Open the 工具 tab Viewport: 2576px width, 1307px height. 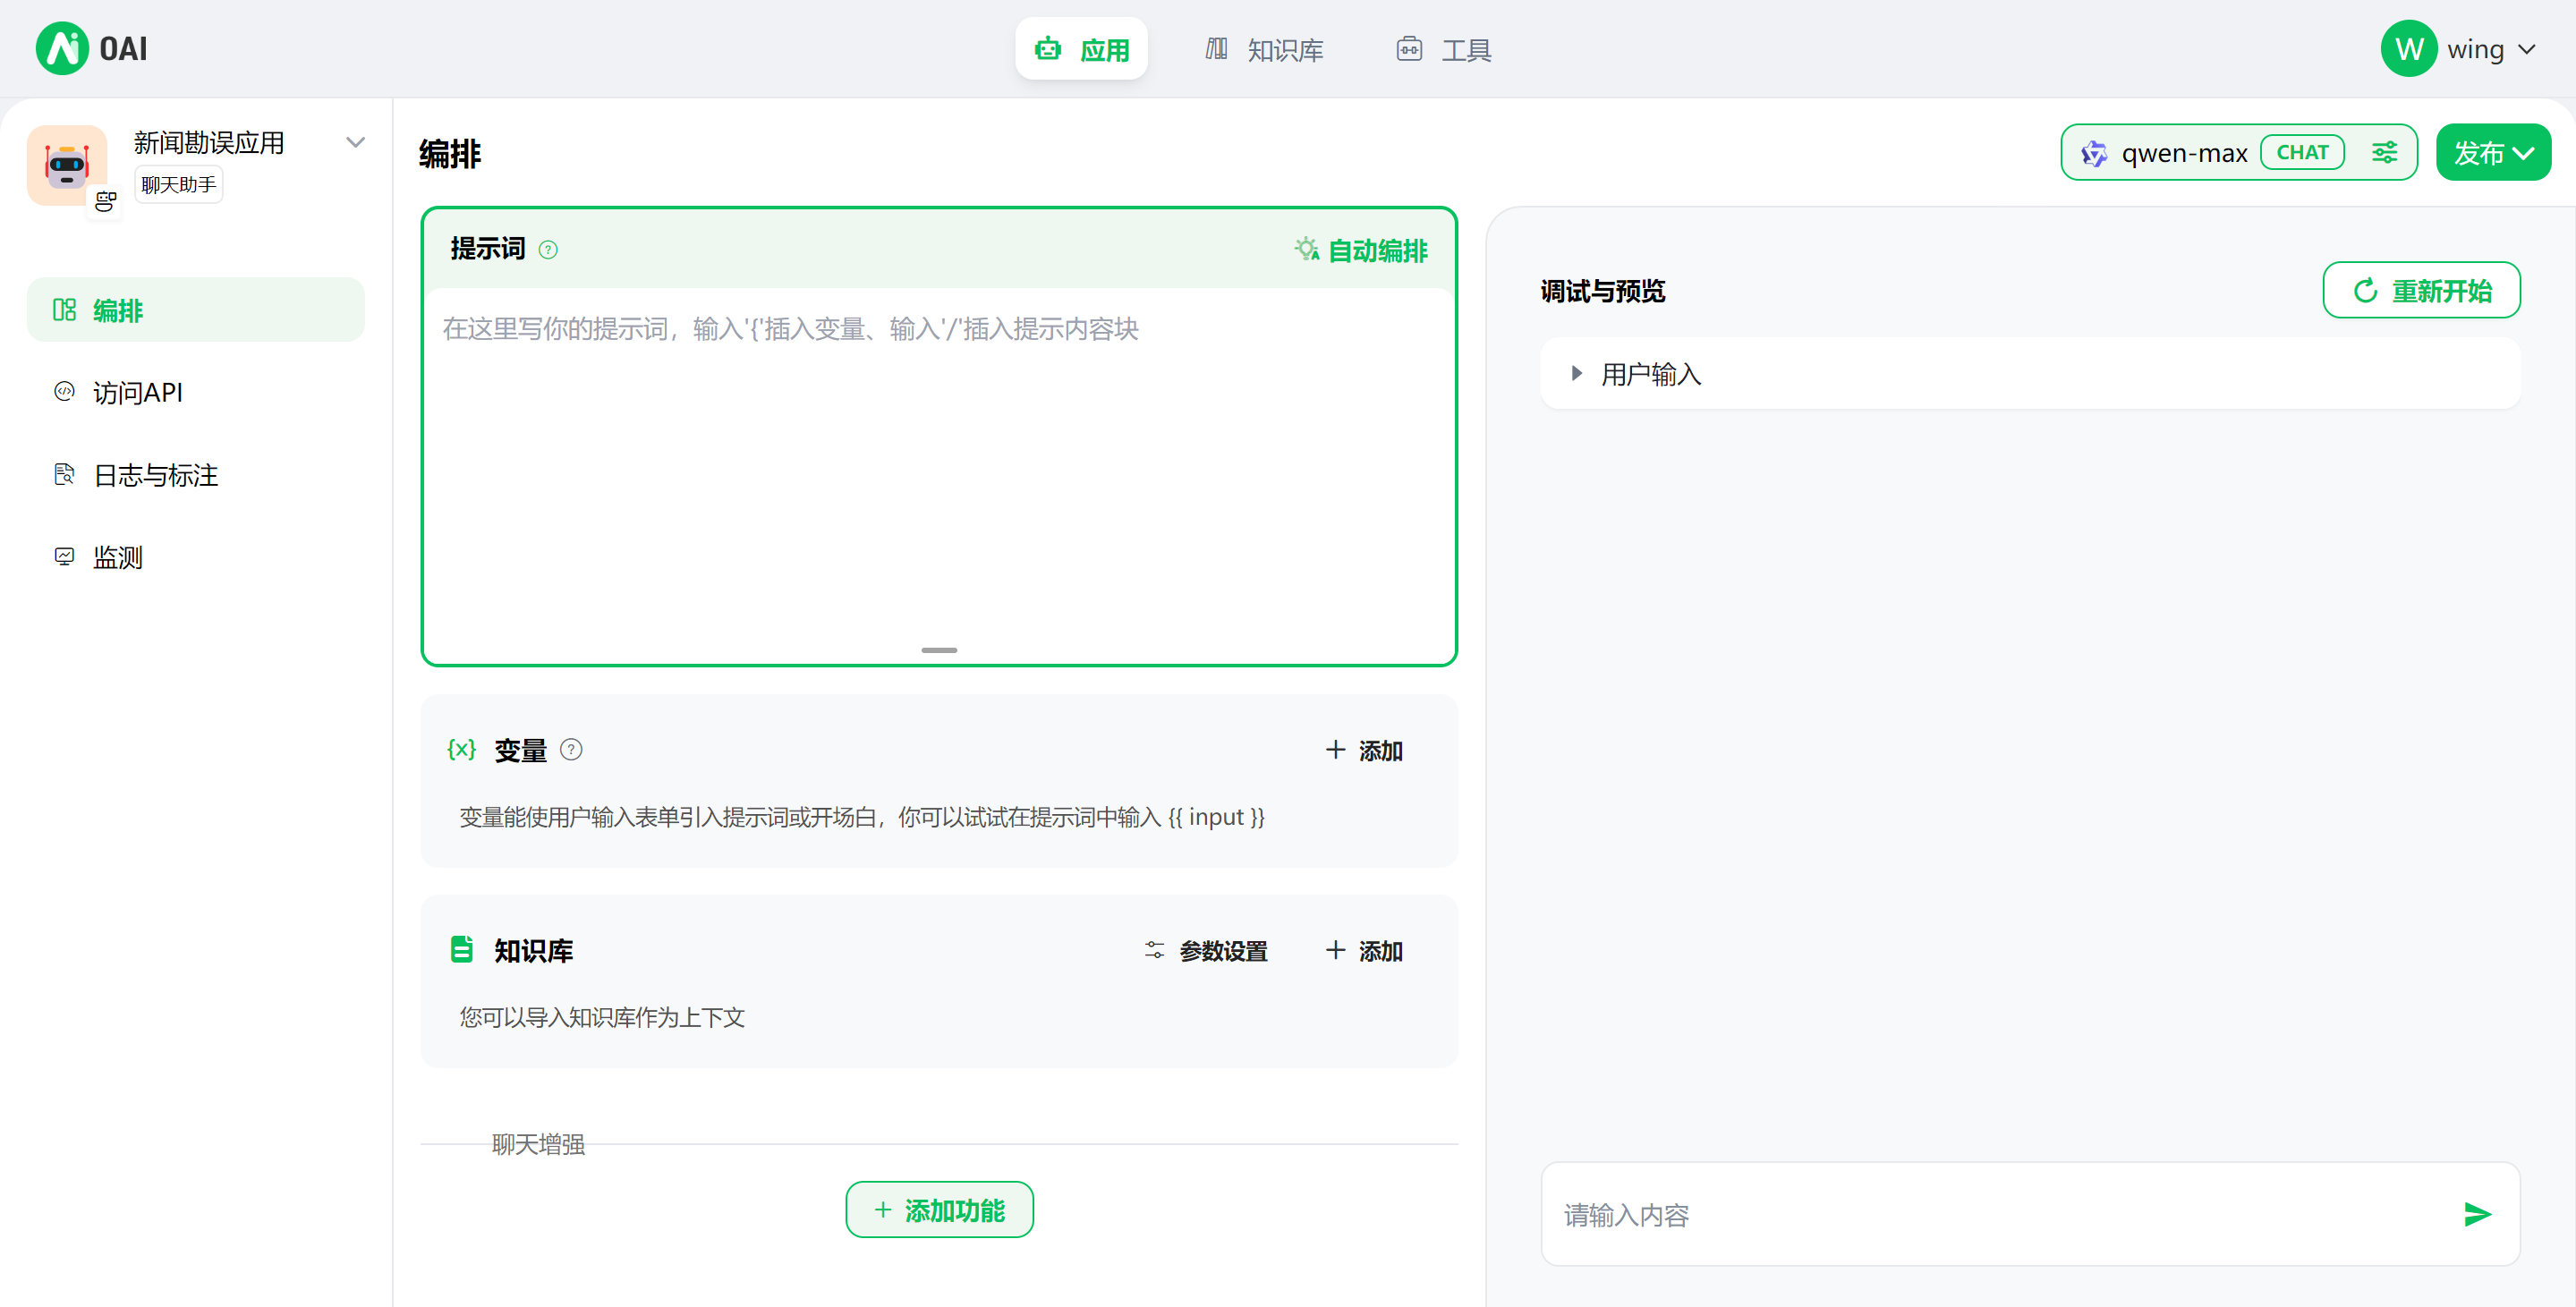point(1444,49)
